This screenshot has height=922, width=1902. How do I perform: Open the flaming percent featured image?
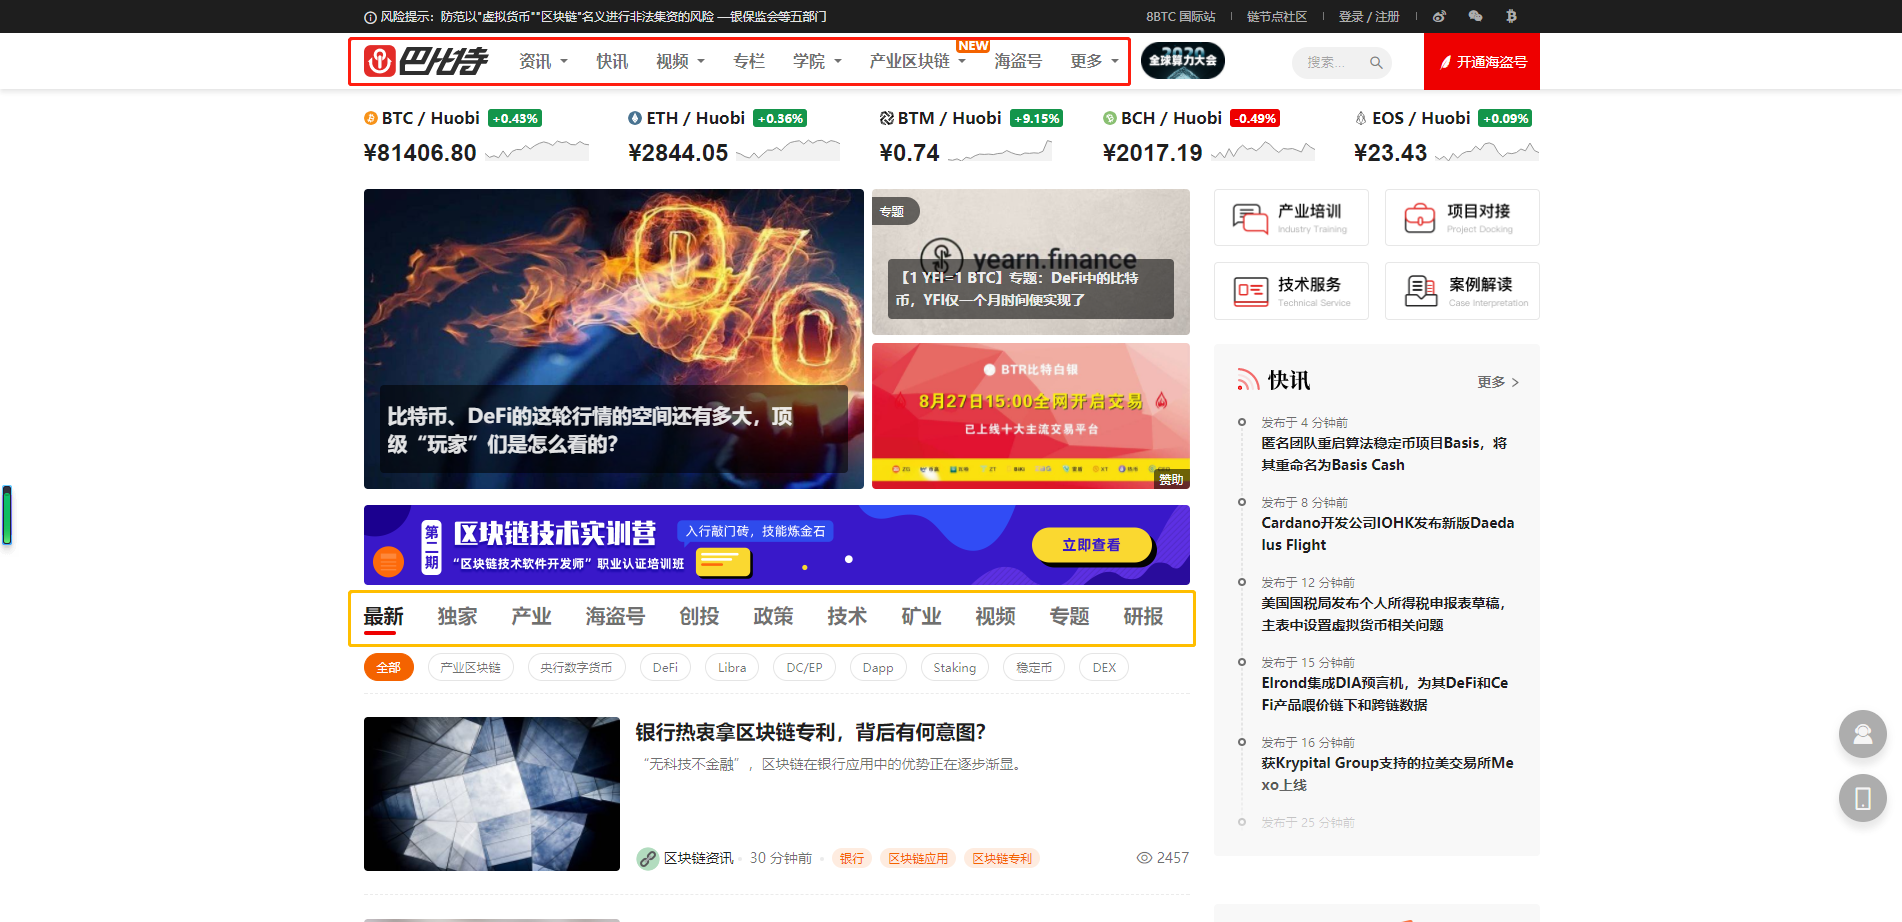pos(614,339)
